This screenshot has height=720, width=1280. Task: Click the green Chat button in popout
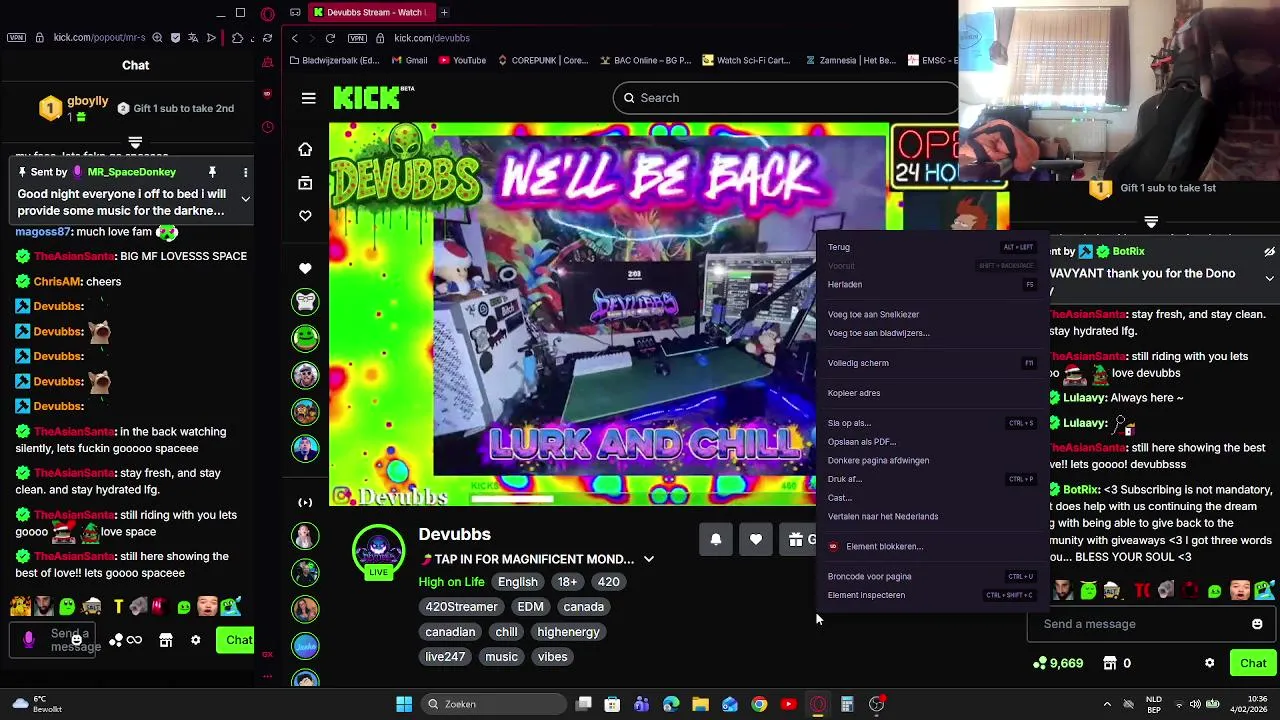[236, 640]
